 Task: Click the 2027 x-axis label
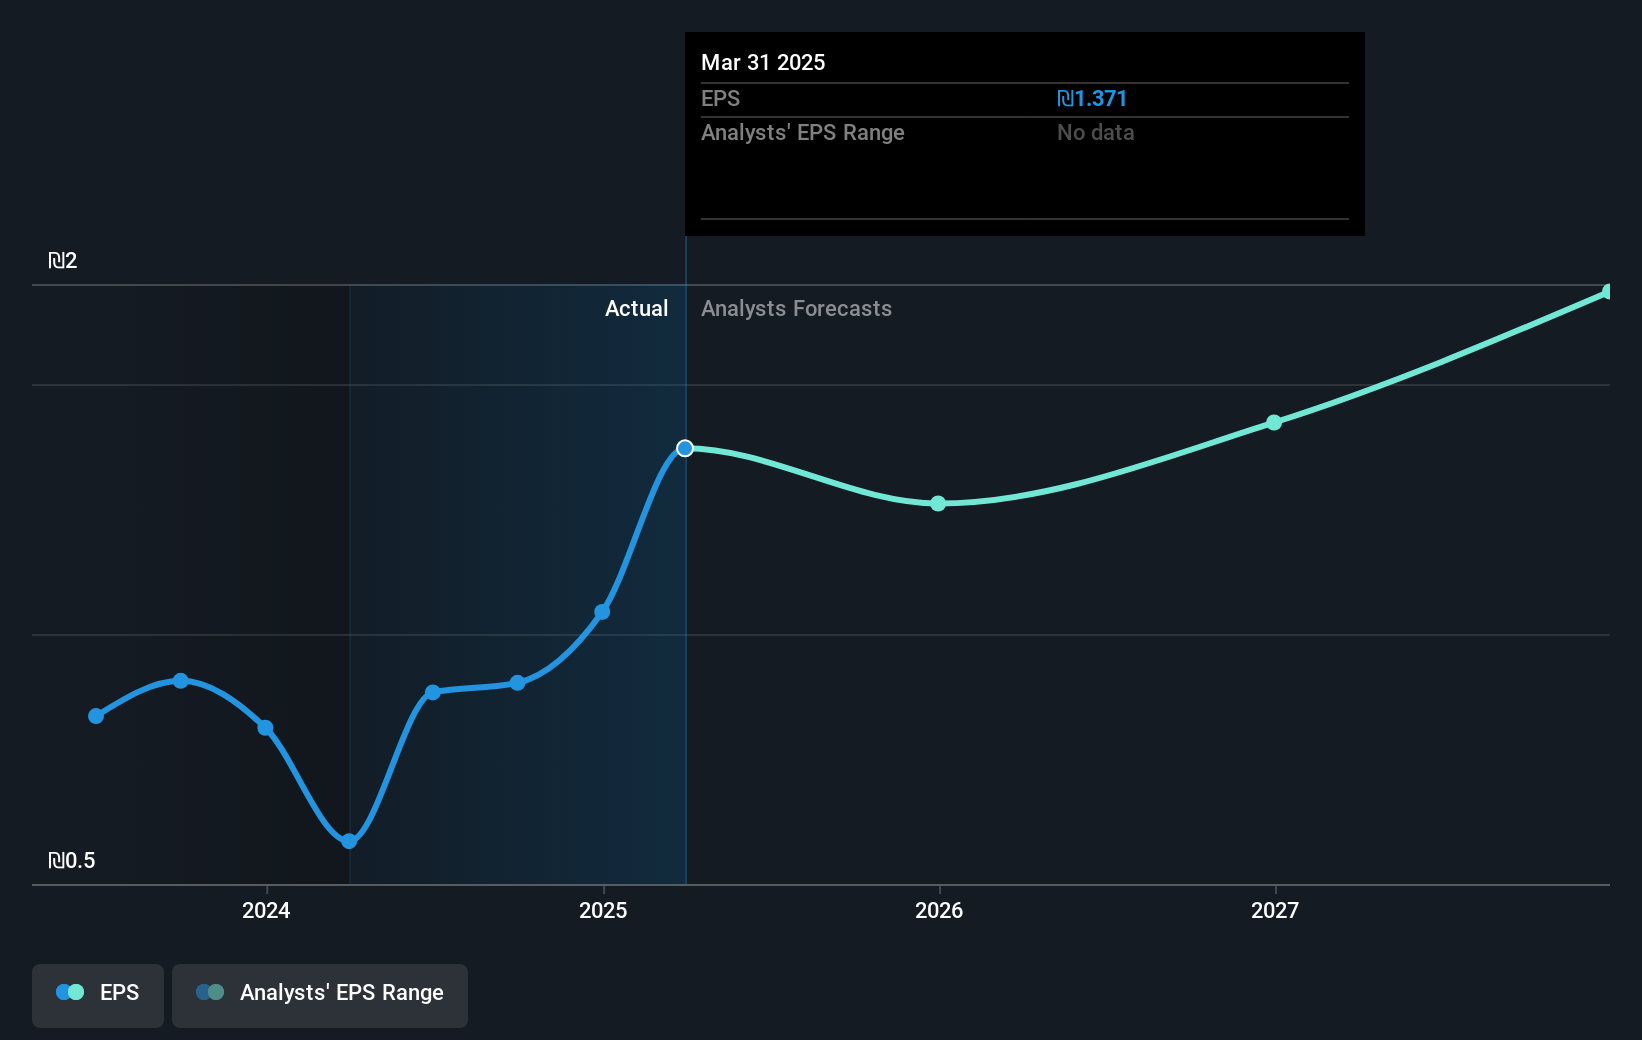pos(1275,910)
